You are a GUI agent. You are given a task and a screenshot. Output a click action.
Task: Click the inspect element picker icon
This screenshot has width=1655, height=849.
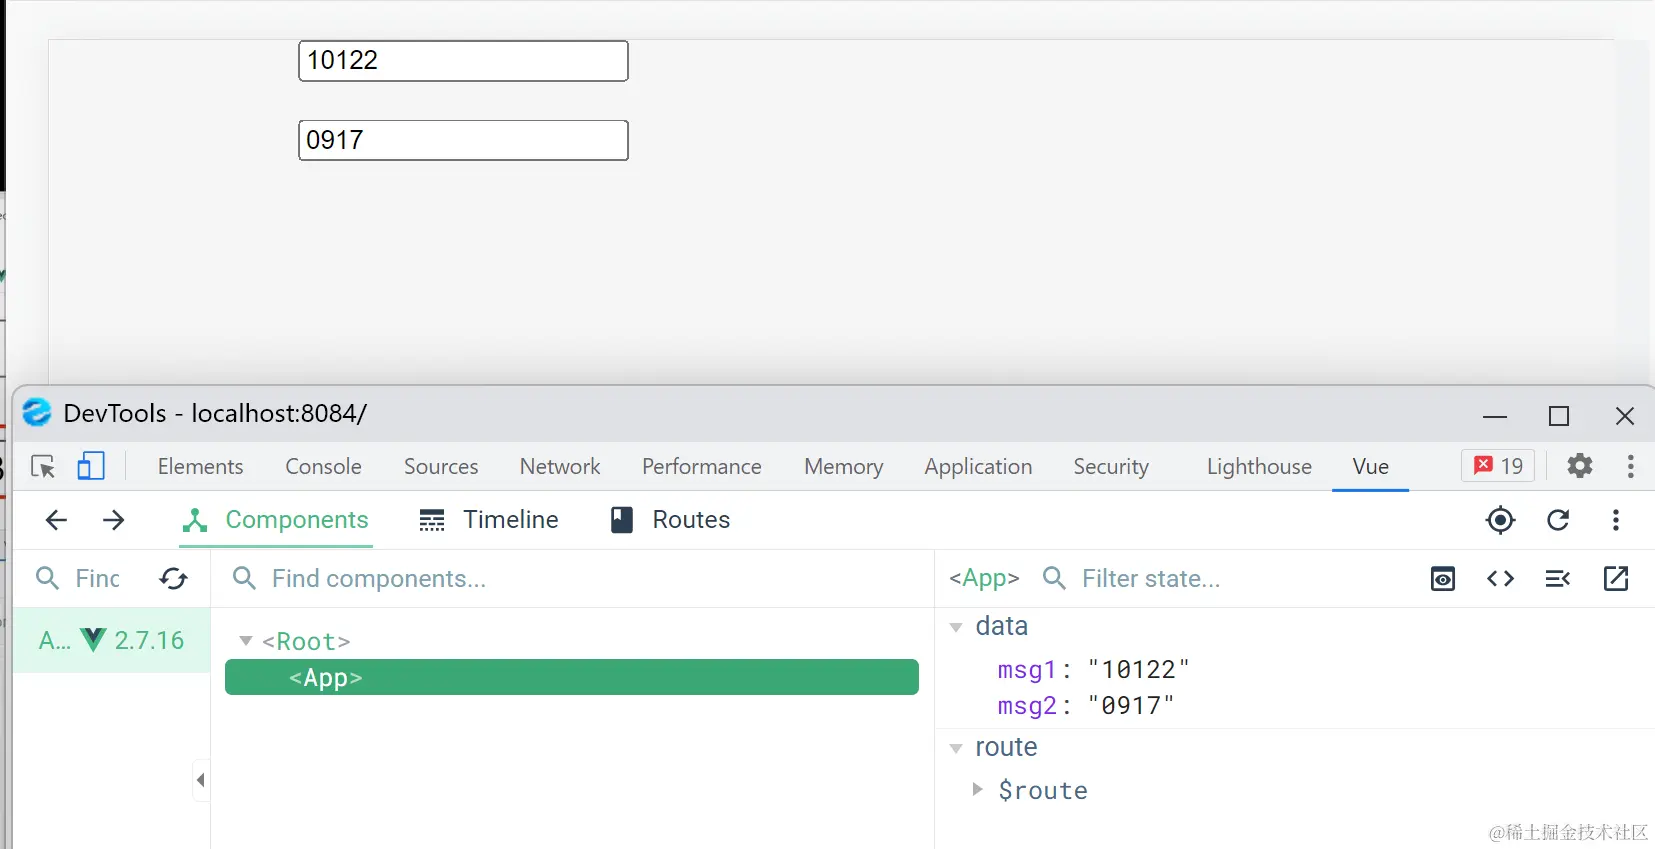tap(43, 467)
